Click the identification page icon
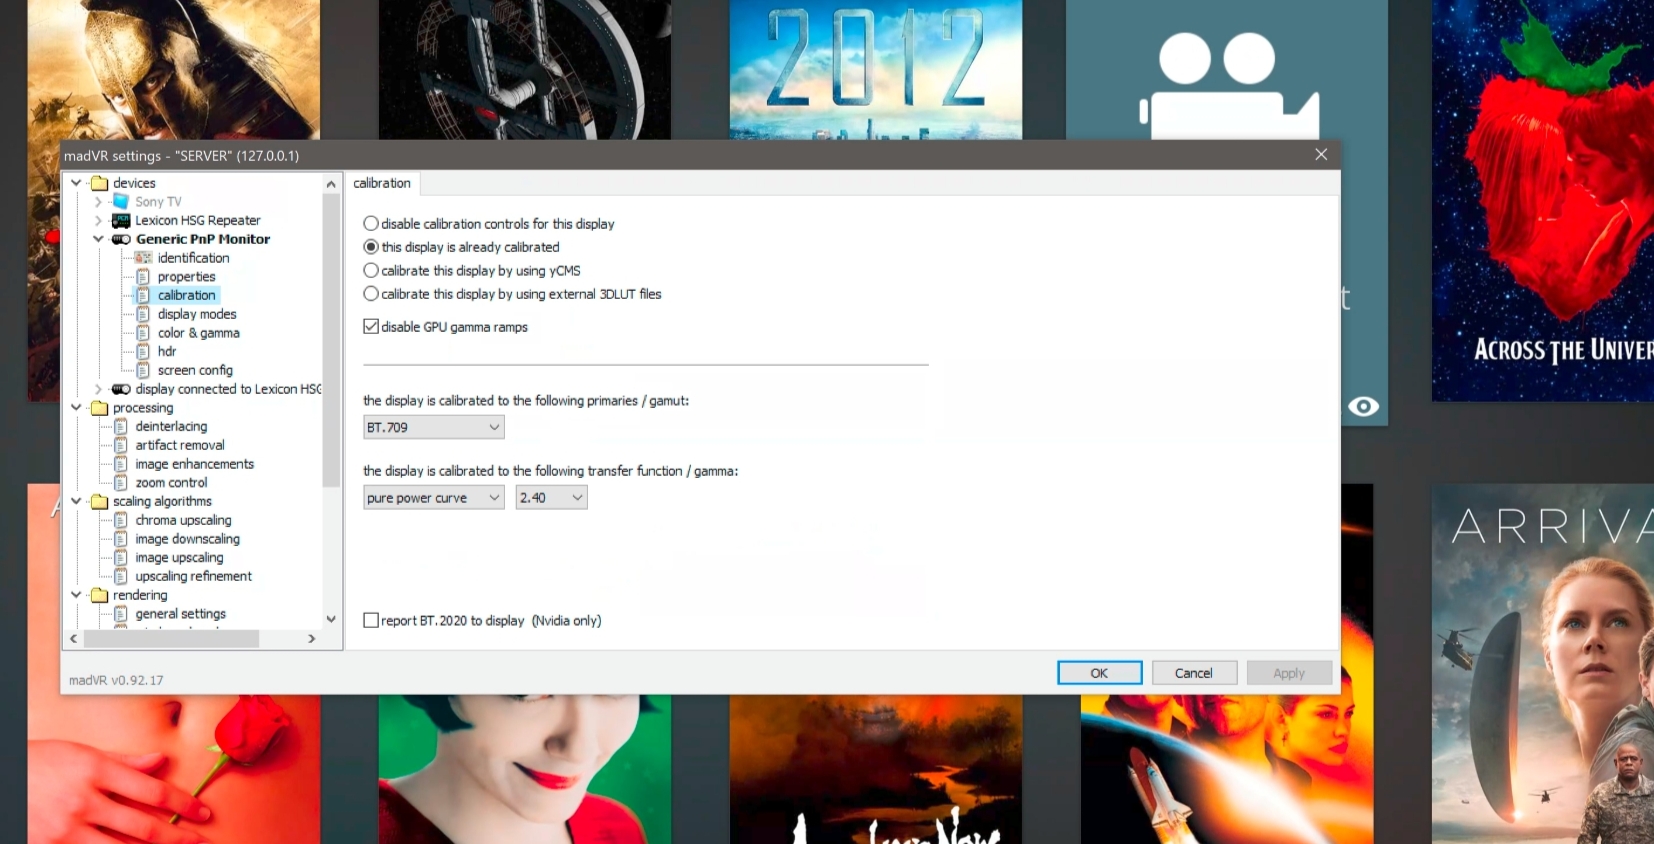This screenshot has height=844, width=1654. 143,258
